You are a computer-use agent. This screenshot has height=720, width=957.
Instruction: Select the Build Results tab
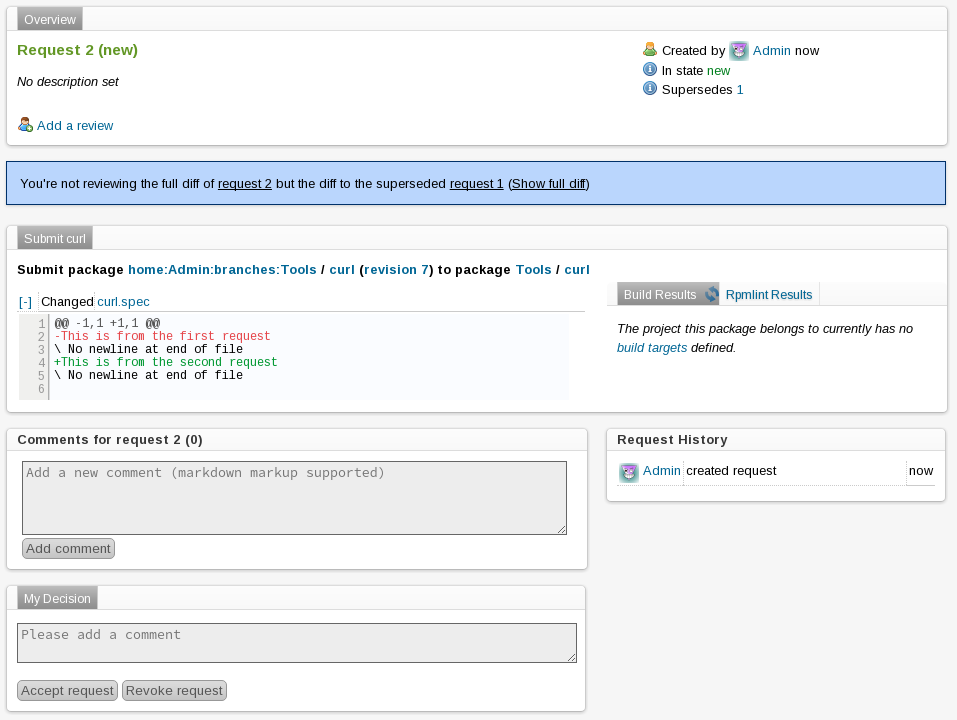659,294
